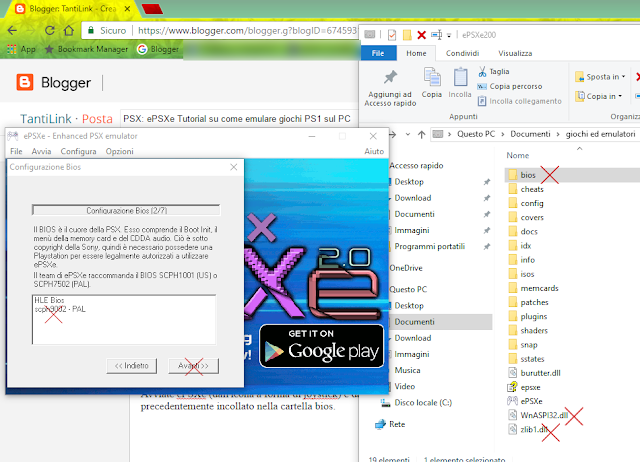Click Incolla collegamento command
Viewport: 640px width, 462px height.
(520, 101)
